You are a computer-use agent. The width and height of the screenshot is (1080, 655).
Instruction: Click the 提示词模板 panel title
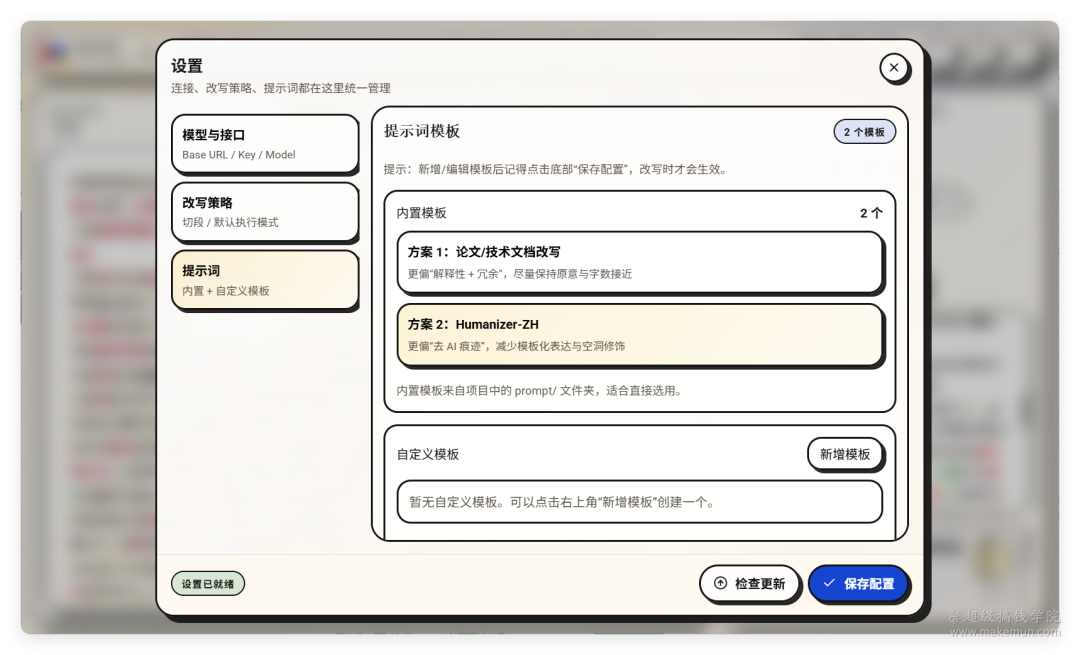[x=422, y=132]
